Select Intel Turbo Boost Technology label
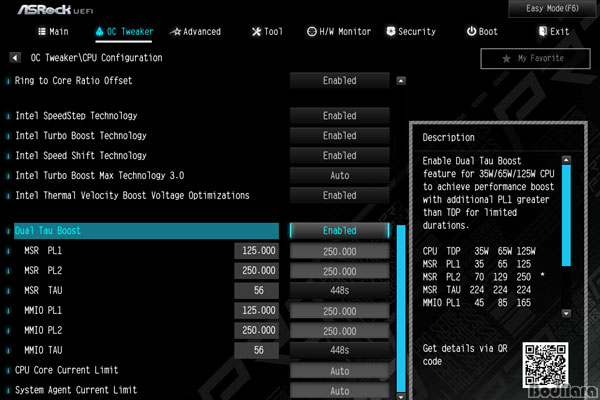 (x=81, y=136)
